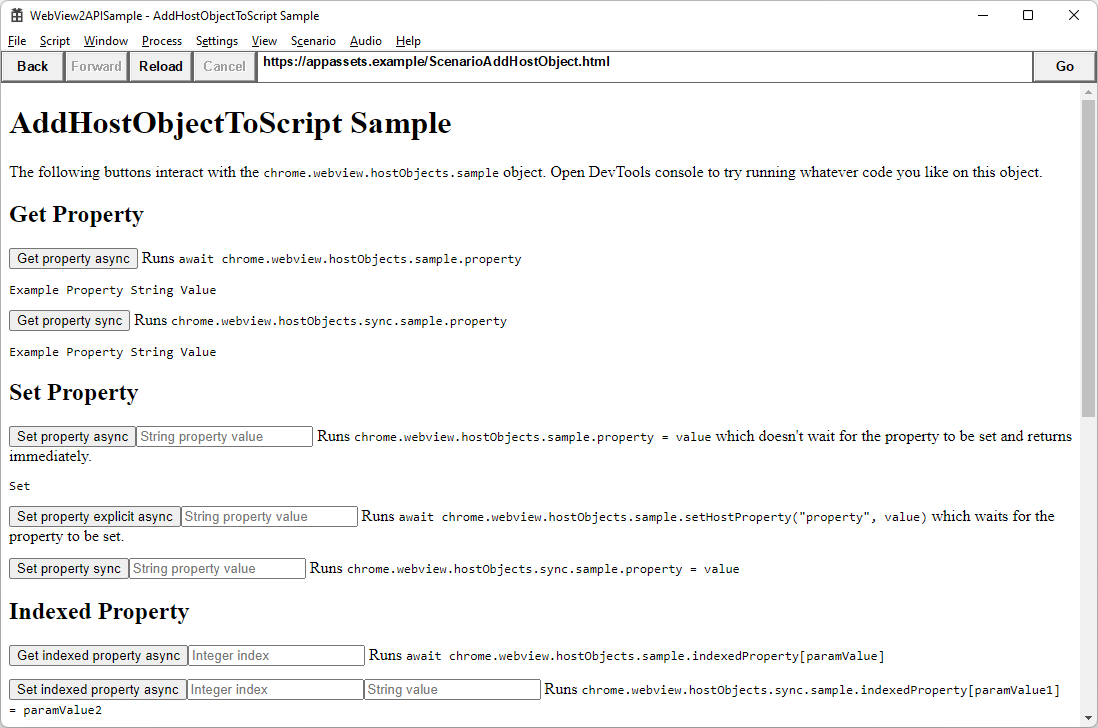This screenshot has height=728, width=1098.
Task: Click the Set property async button
Action: coord(71,436)
